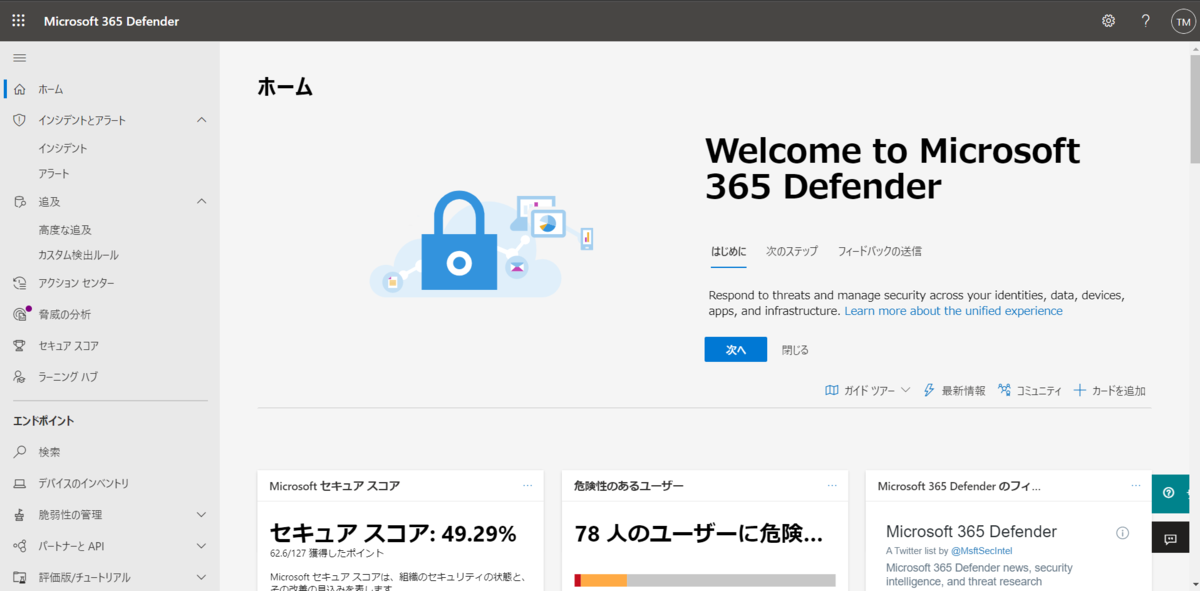Open more options on Microsoft 365 Defender feed card
Viewport: 1200px width, 591px height.
click(1136, 486)
